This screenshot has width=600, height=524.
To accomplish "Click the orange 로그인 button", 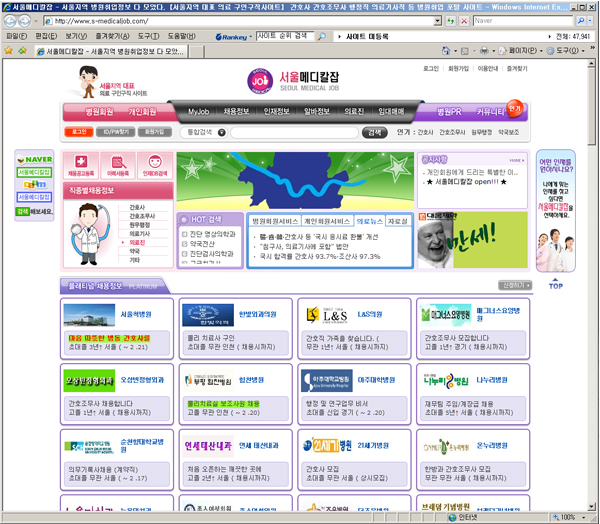I will (79, 132).
